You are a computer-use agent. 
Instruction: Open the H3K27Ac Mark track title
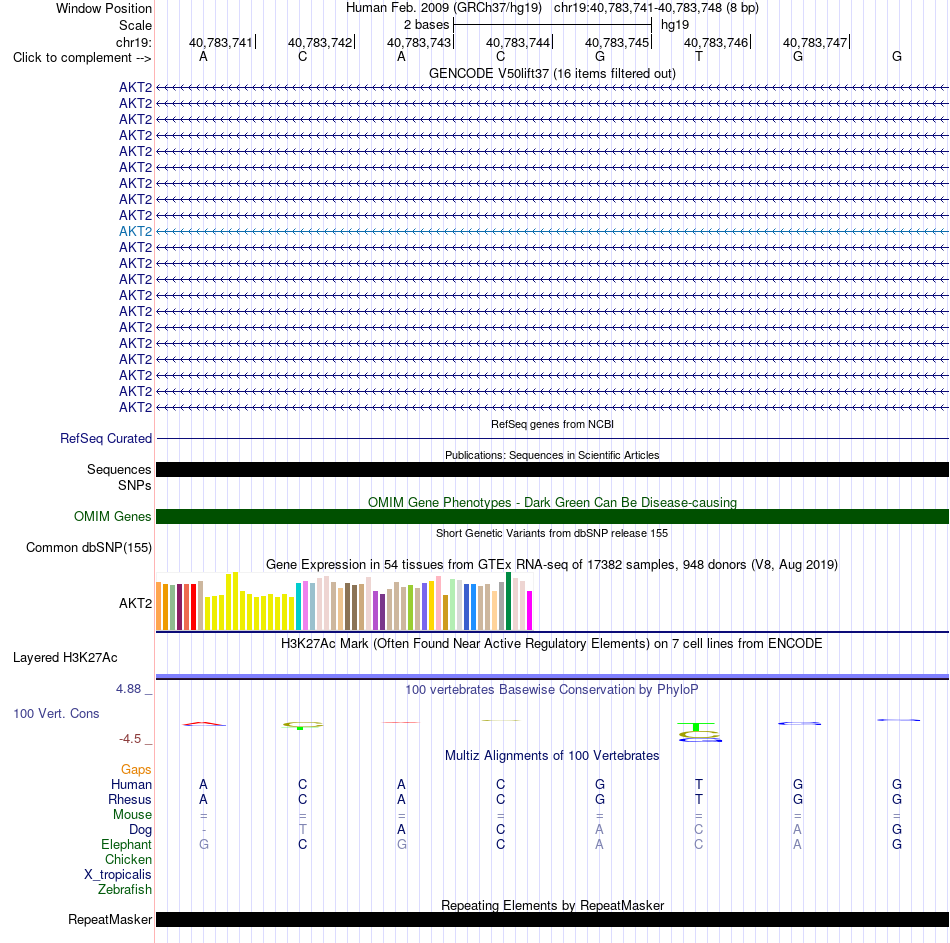click(552, 644)
